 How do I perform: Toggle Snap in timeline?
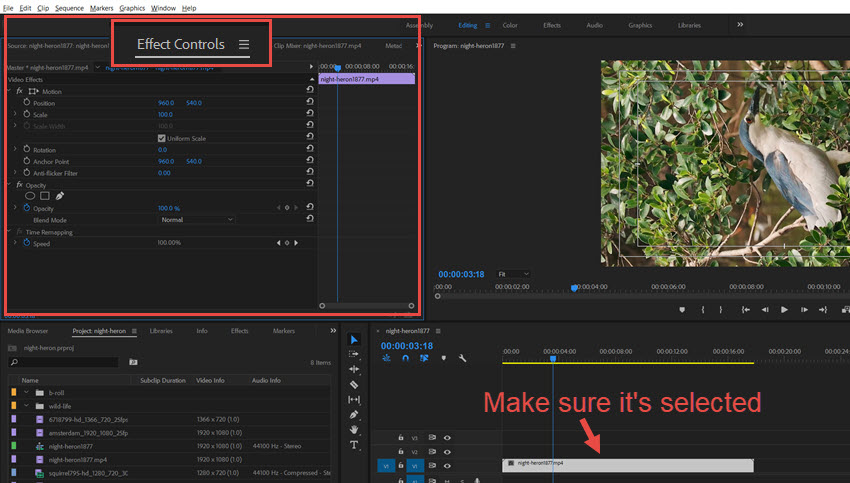coord(405,358)
